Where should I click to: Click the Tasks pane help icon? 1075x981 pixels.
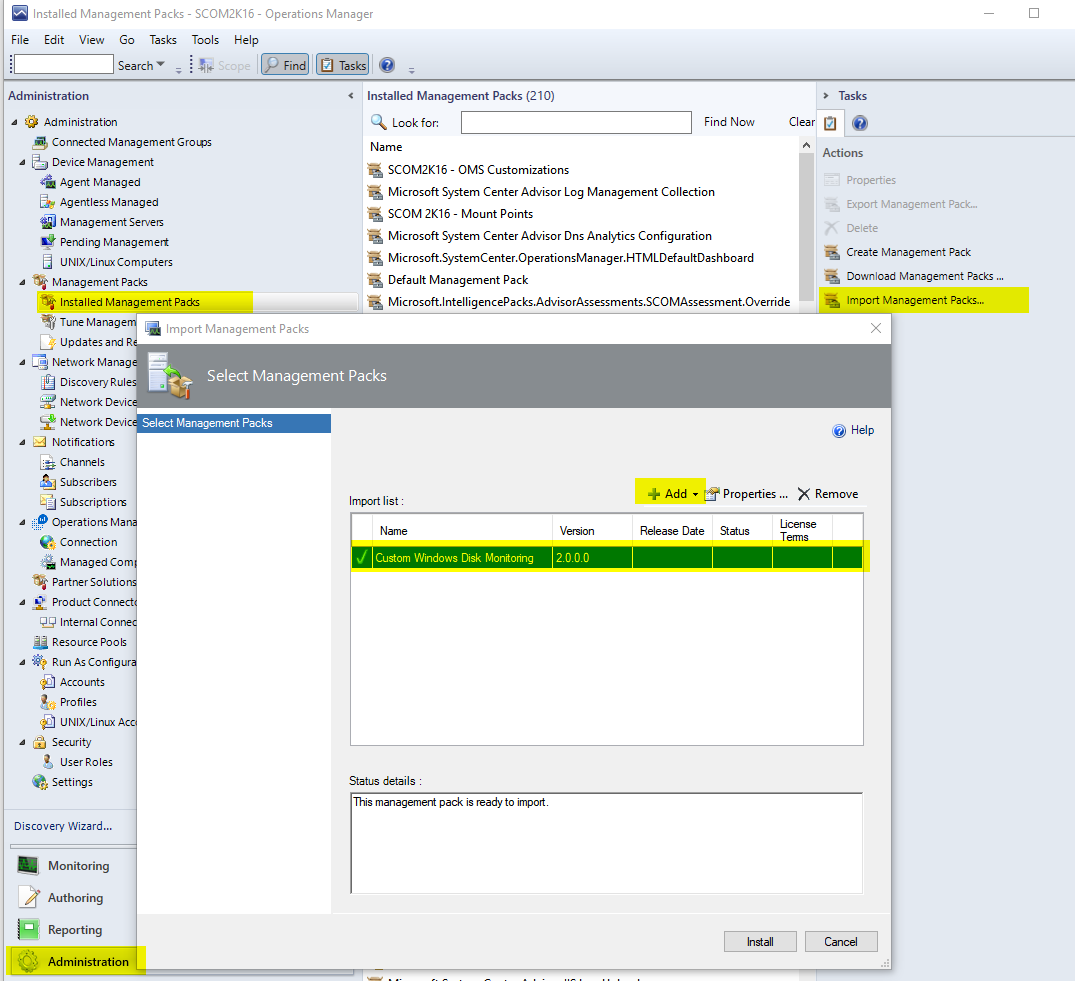coord(860,123)
